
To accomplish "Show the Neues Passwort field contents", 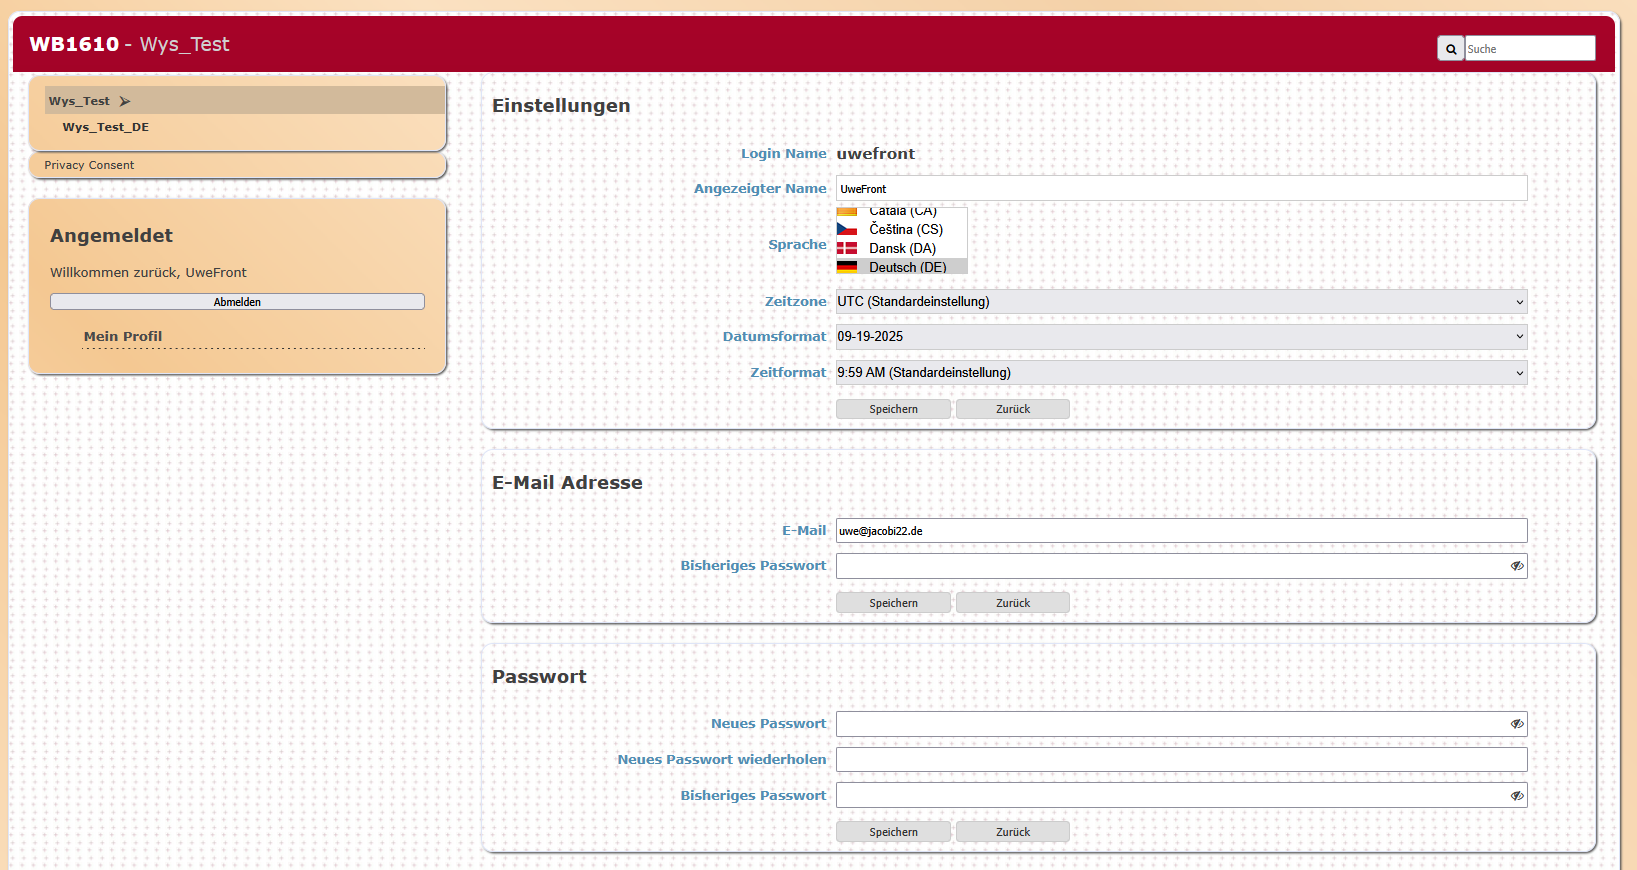I will (1517, 724).
